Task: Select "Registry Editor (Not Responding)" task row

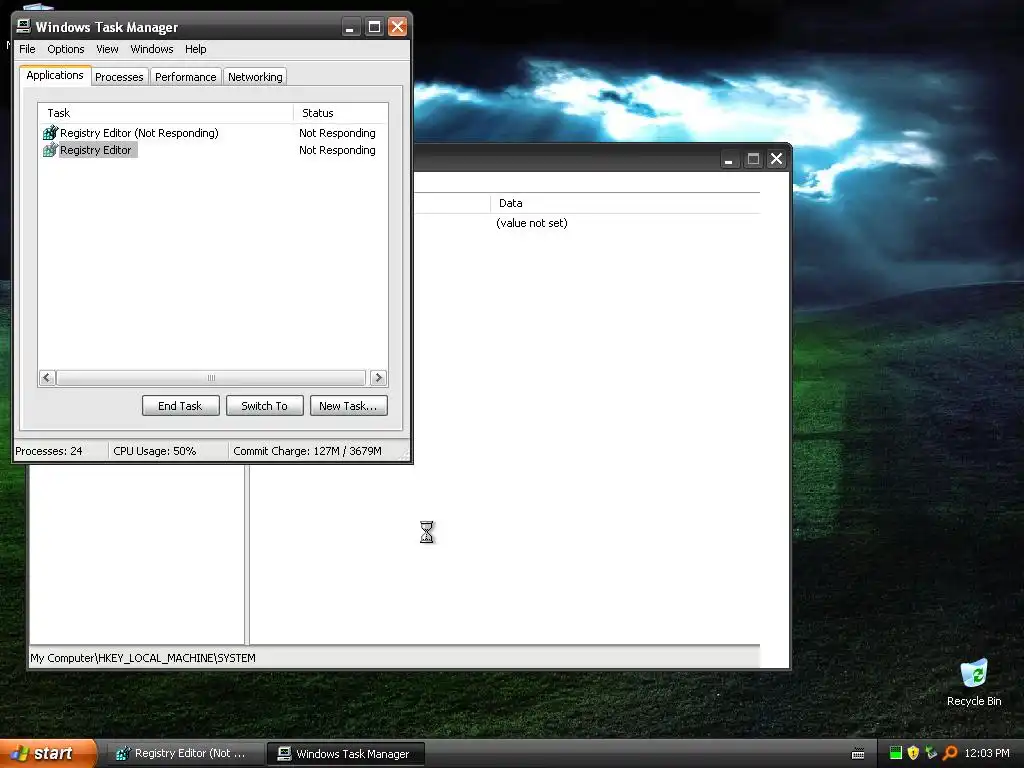Action: (x=212, y=133)
